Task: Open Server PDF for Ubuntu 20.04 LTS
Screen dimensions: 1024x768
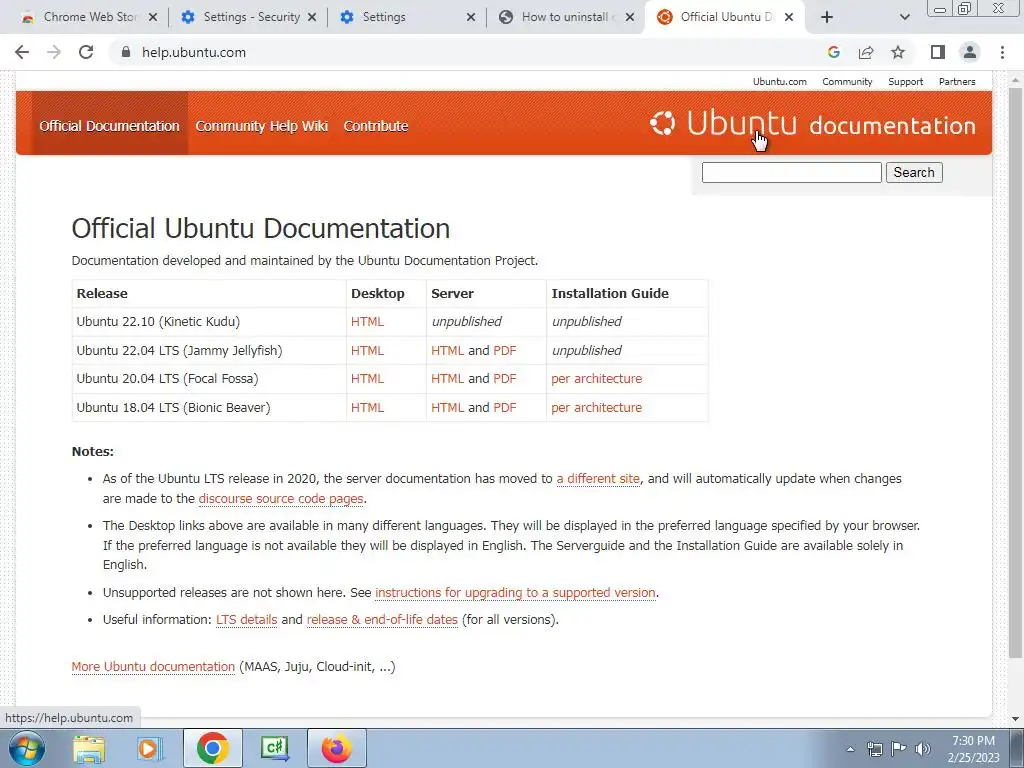Action: 505,379
